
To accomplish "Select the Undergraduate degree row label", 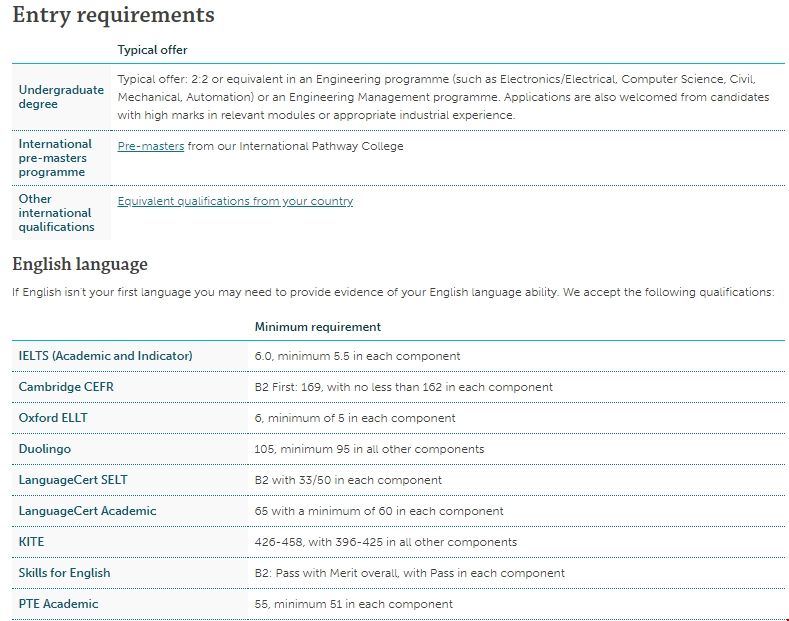I will (61, 97).
